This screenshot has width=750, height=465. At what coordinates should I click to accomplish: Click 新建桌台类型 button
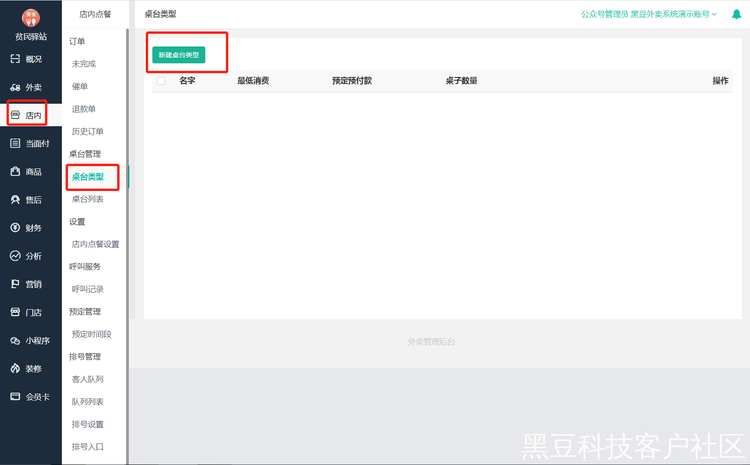[179, 55]
